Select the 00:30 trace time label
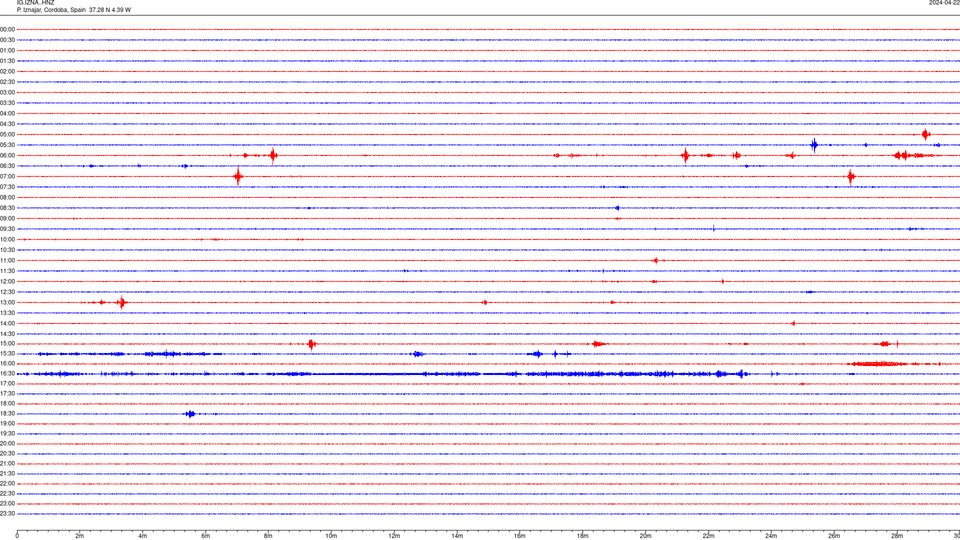This screenshot has height=540, width=960. (x=7, y=40)
